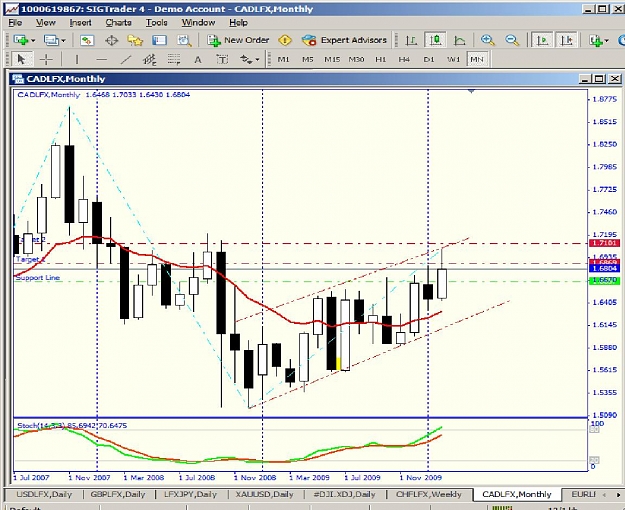
Task: Open the View menu
Action: click(45, 23)
